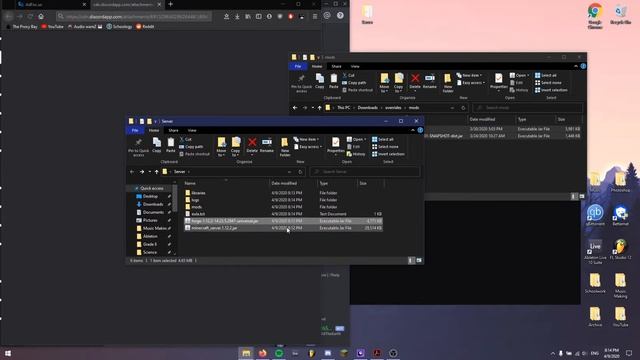Open the Share tab in the Server window
640x360 pixels.
(173, 130)
